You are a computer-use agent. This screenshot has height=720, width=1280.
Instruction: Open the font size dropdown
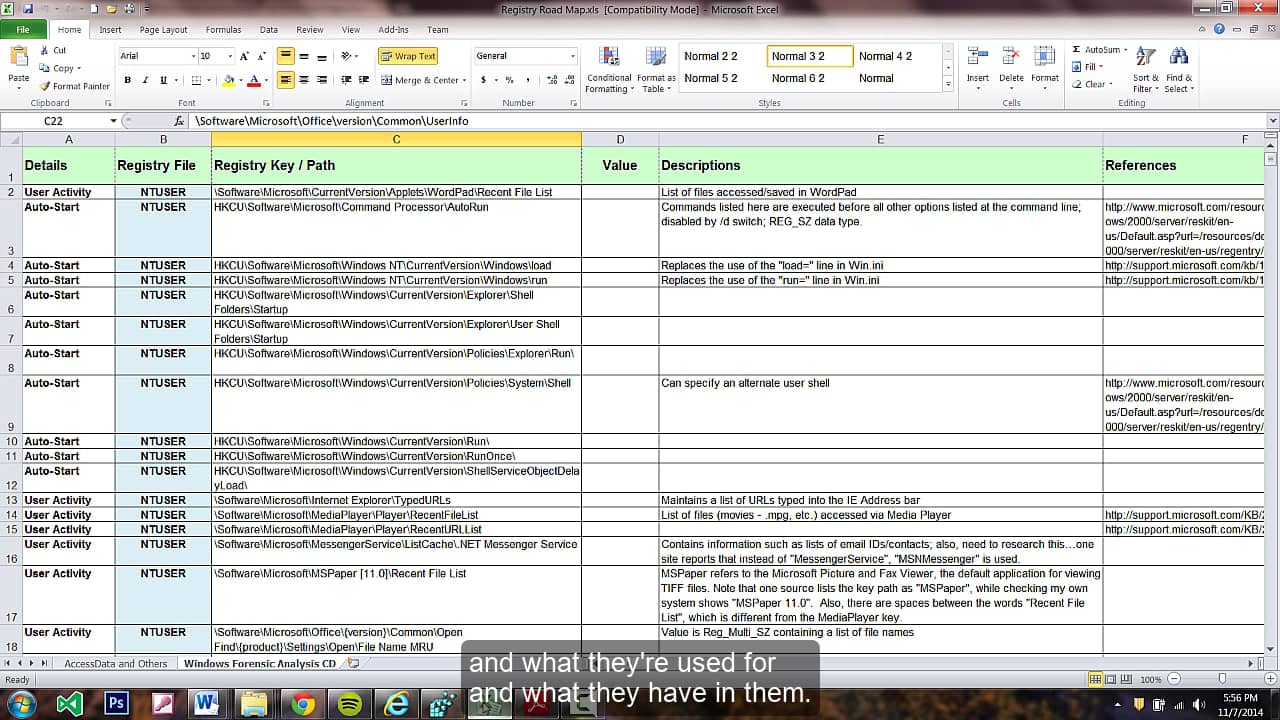point(230,56)
